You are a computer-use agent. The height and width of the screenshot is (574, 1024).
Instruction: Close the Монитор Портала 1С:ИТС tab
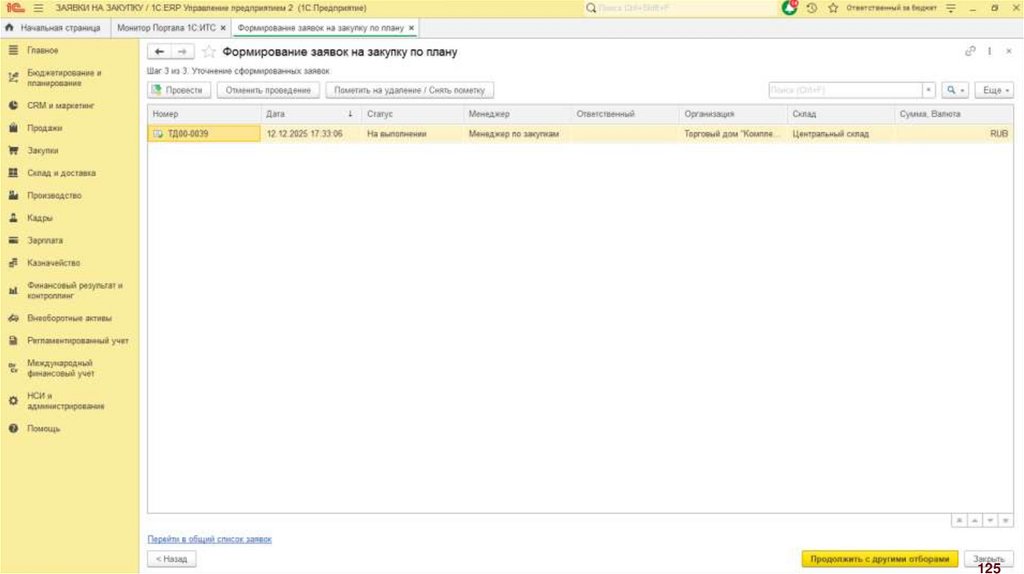click(223, 28)
